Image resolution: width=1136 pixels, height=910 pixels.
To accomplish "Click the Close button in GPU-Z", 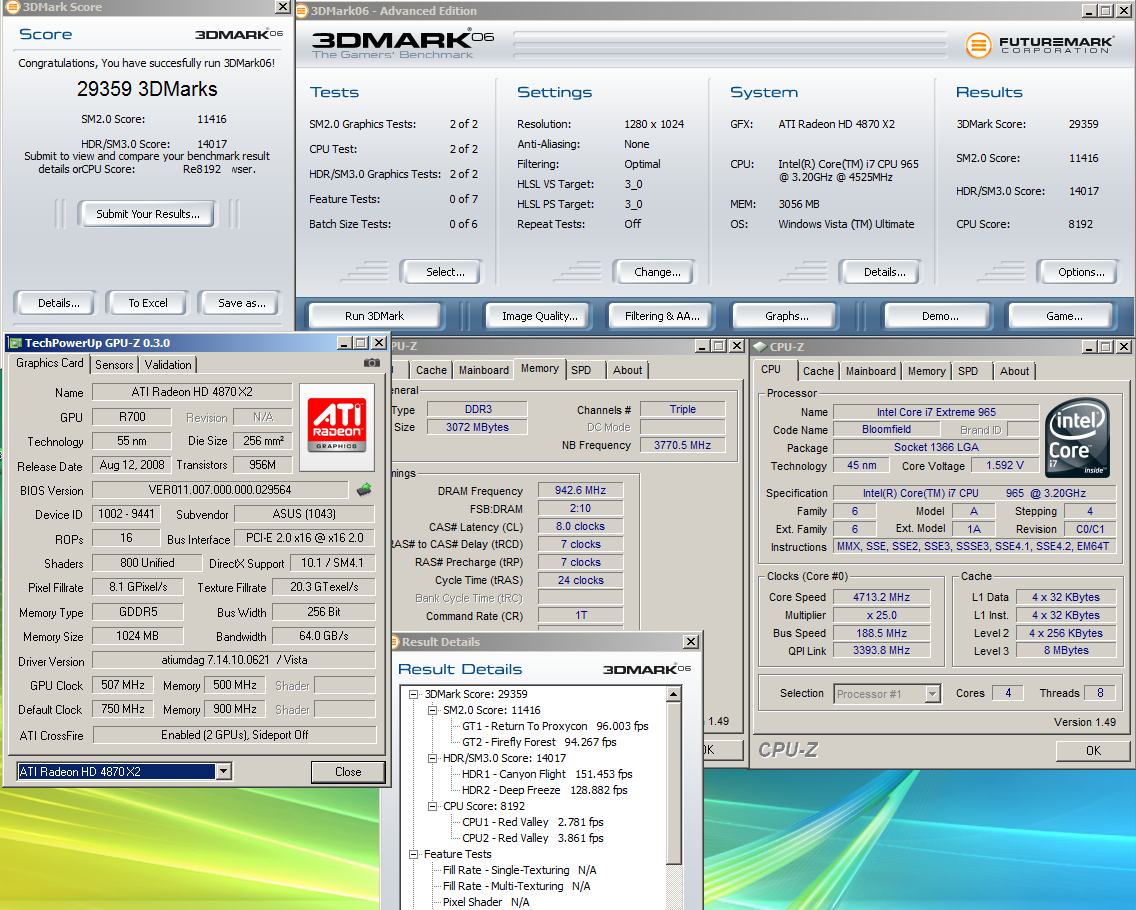I will 348,772.
